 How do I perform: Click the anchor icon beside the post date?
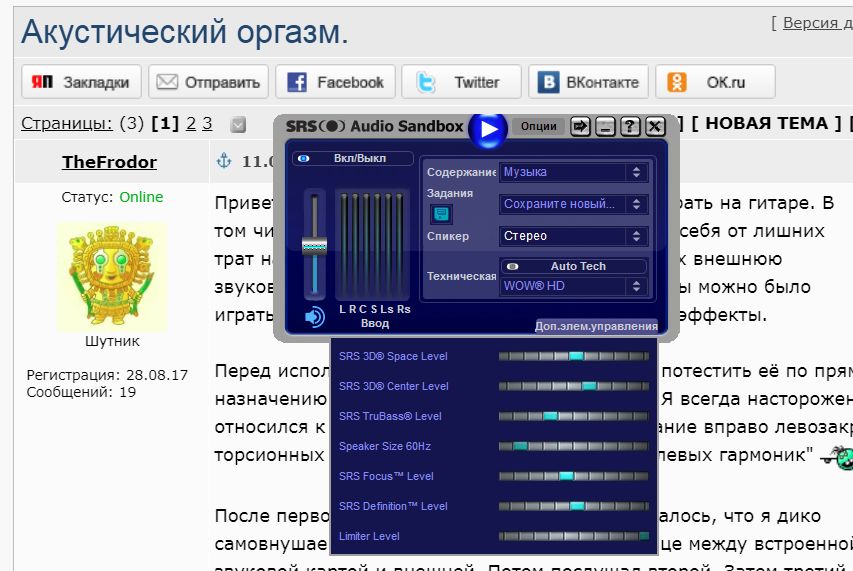[x=224, y=161]
